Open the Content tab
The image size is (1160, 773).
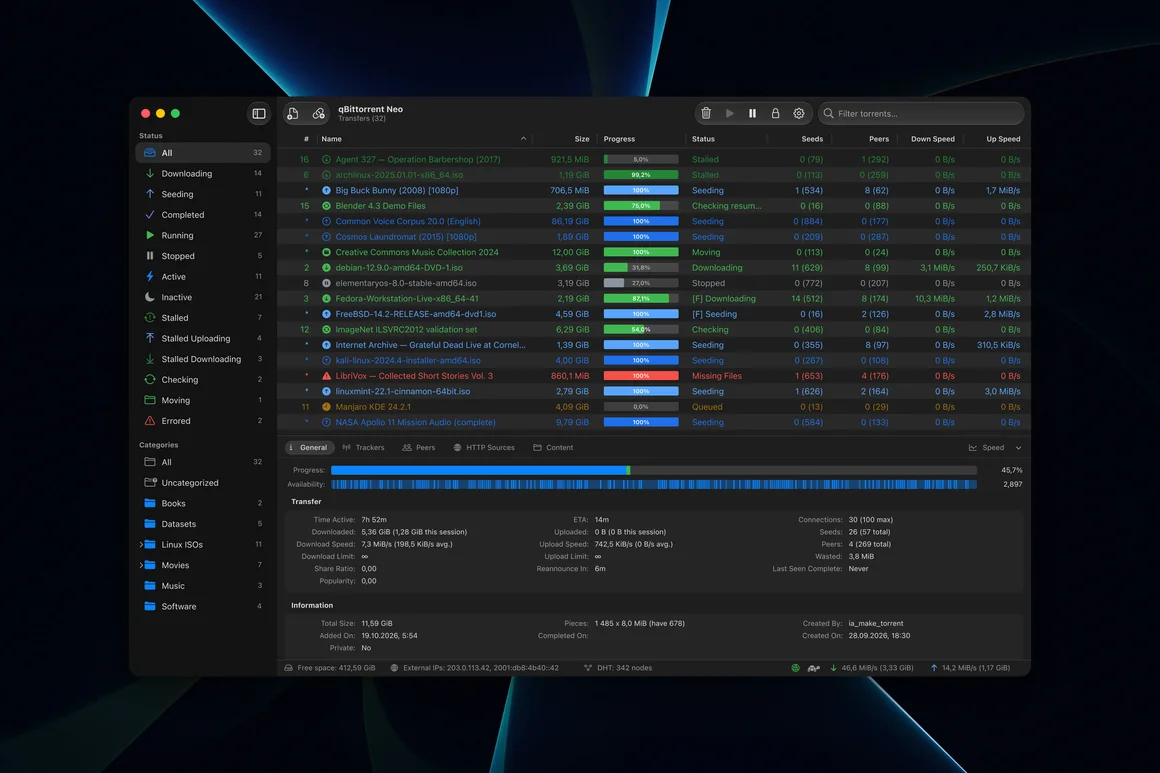pyautogui.click(x=553, y=448)
